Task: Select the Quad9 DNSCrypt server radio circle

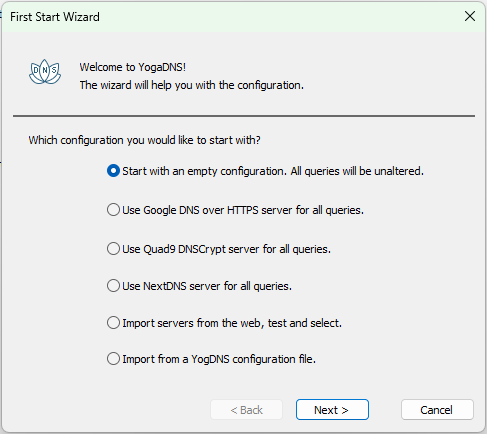Action: tap(113, 249)
